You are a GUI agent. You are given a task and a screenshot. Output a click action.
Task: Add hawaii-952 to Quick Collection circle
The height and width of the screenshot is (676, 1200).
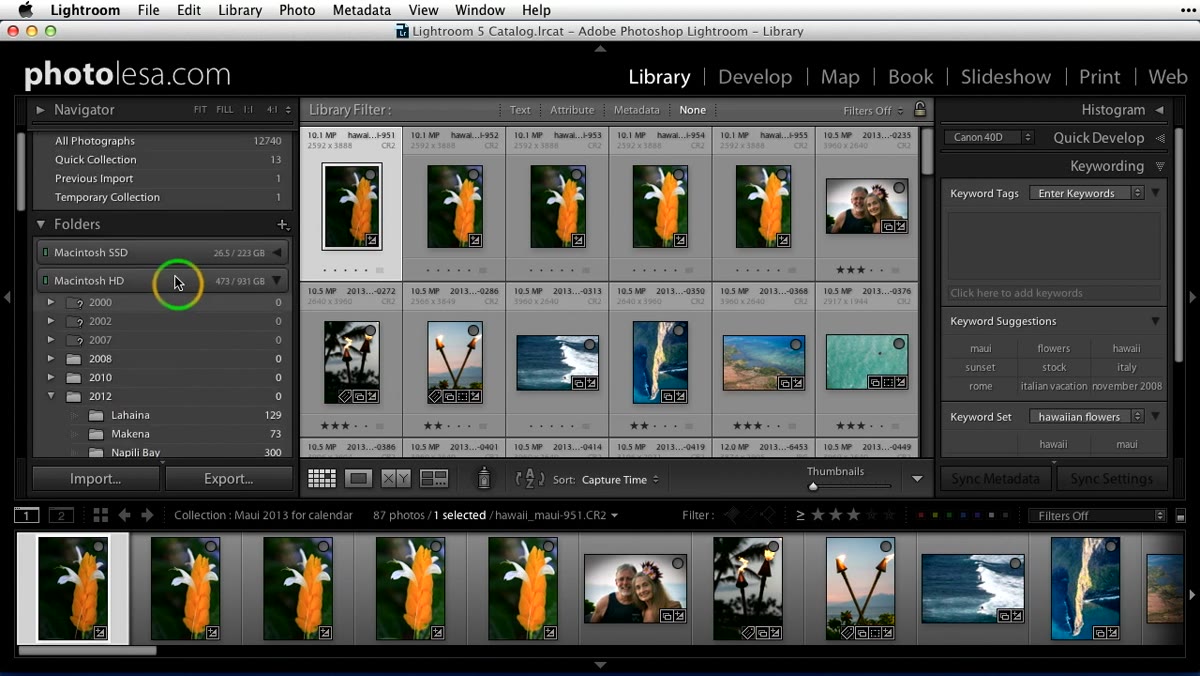coord(473,175)
